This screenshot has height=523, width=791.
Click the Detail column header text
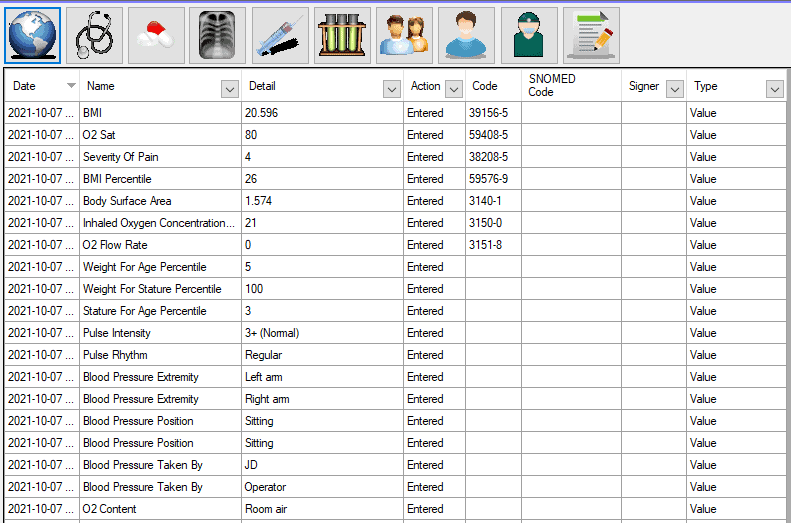[262, 86]
